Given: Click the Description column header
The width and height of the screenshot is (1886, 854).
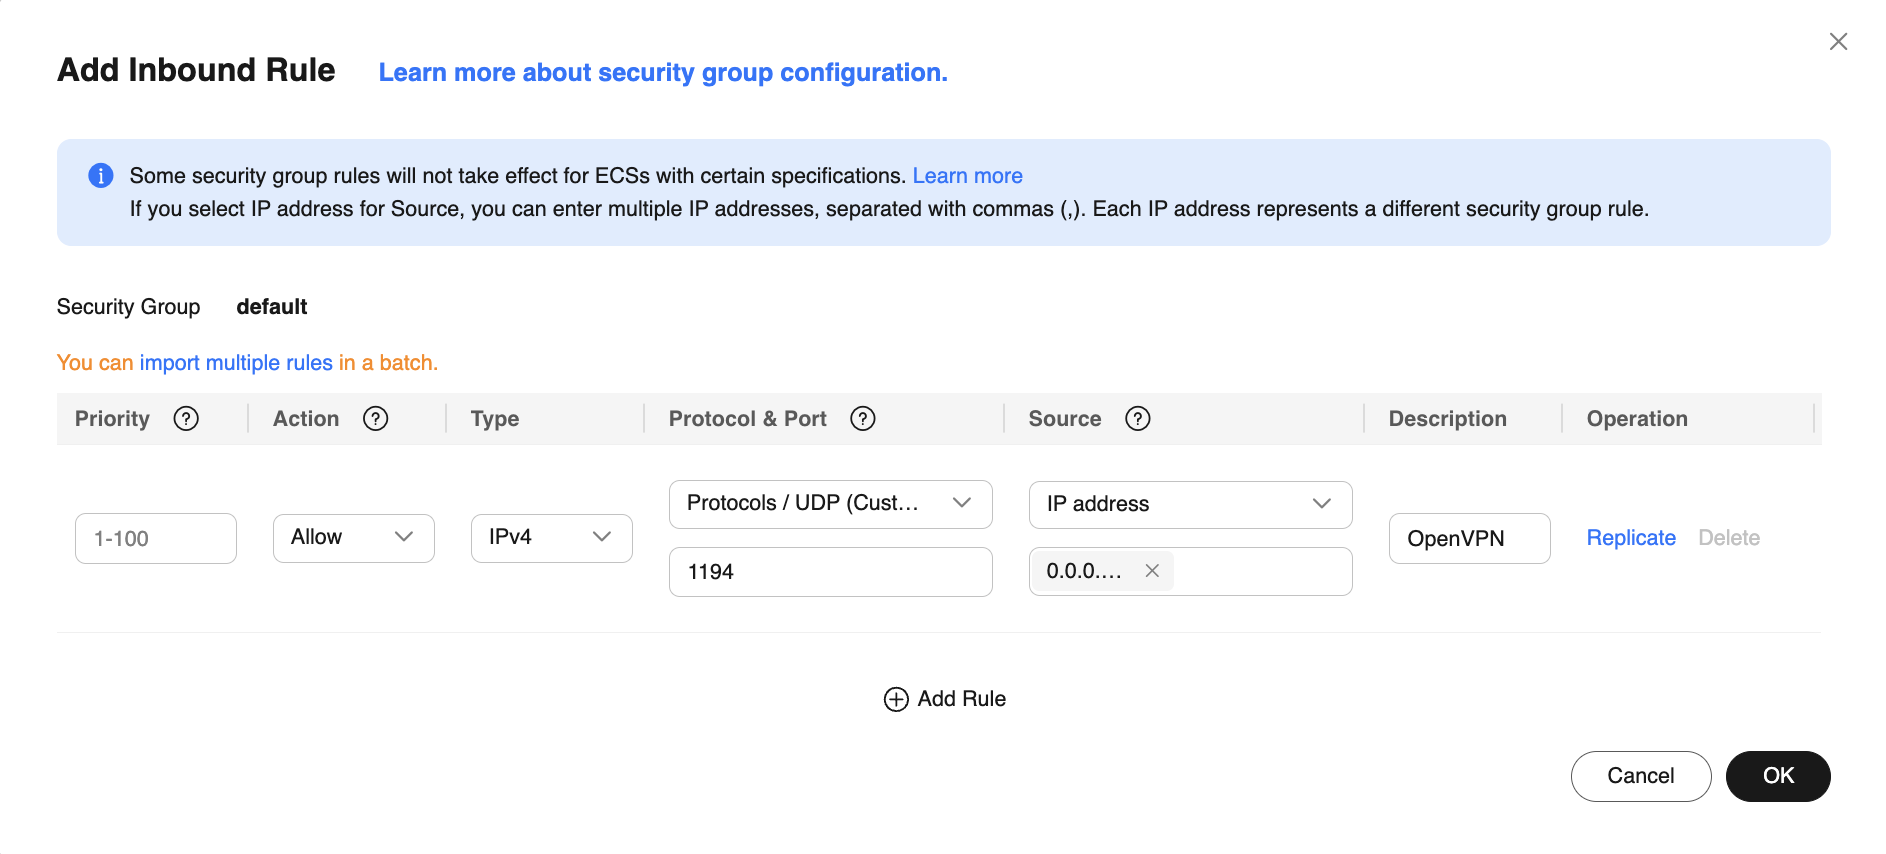Looking at the screenshot, I should (1447, 419).
